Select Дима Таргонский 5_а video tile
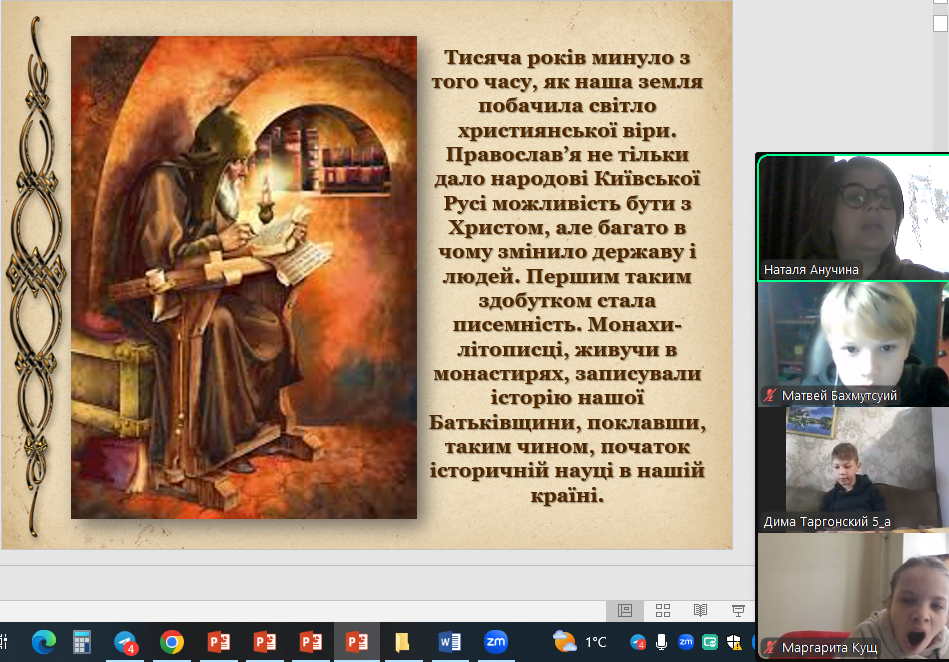Viewport: 949px width, 662px height. 853,470
